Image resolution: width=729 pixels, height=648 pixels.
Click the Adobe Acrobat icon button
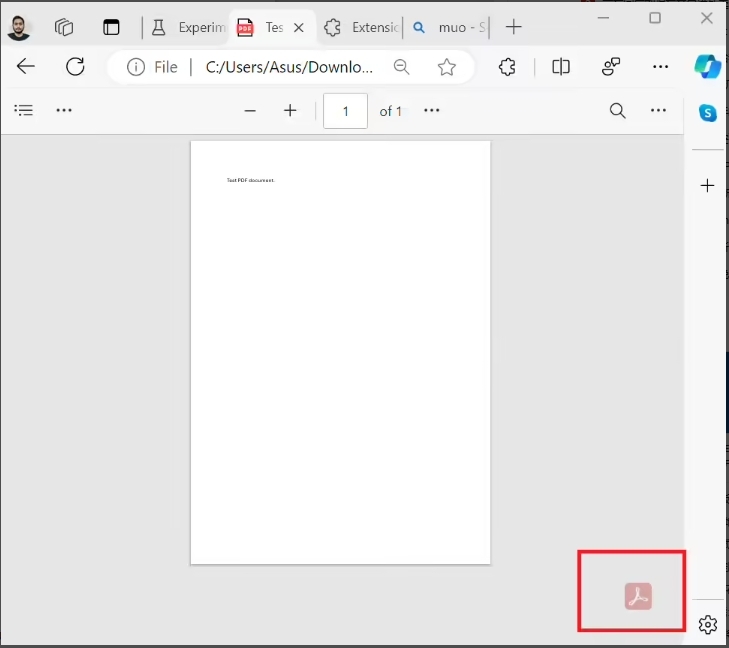[638, 596]
